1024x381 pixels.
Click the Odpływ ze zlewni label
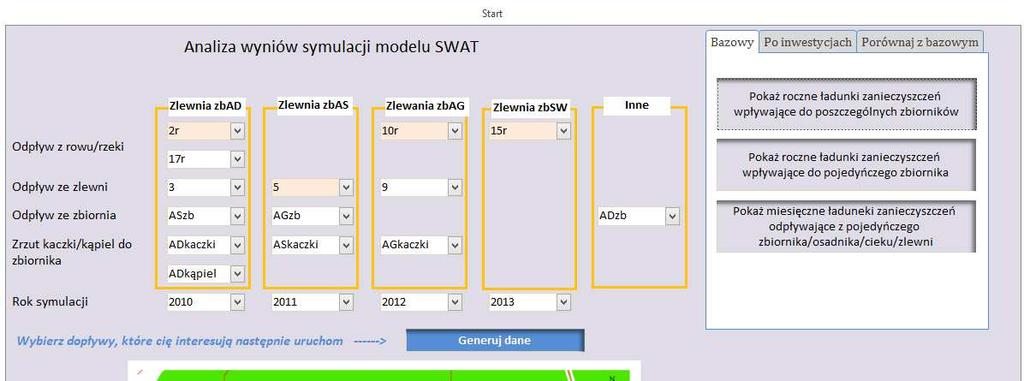pyautogui.click(x=60, y=187)
